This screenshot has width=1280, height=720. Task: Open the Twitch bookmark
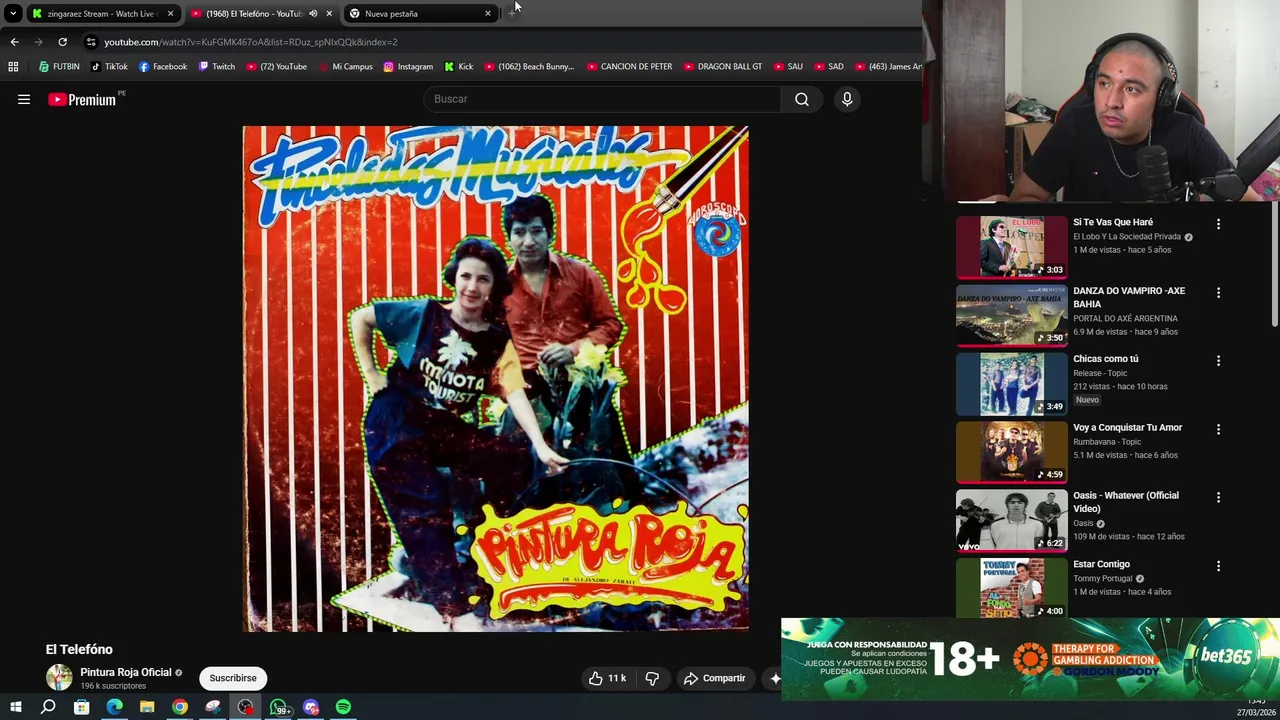217,67
